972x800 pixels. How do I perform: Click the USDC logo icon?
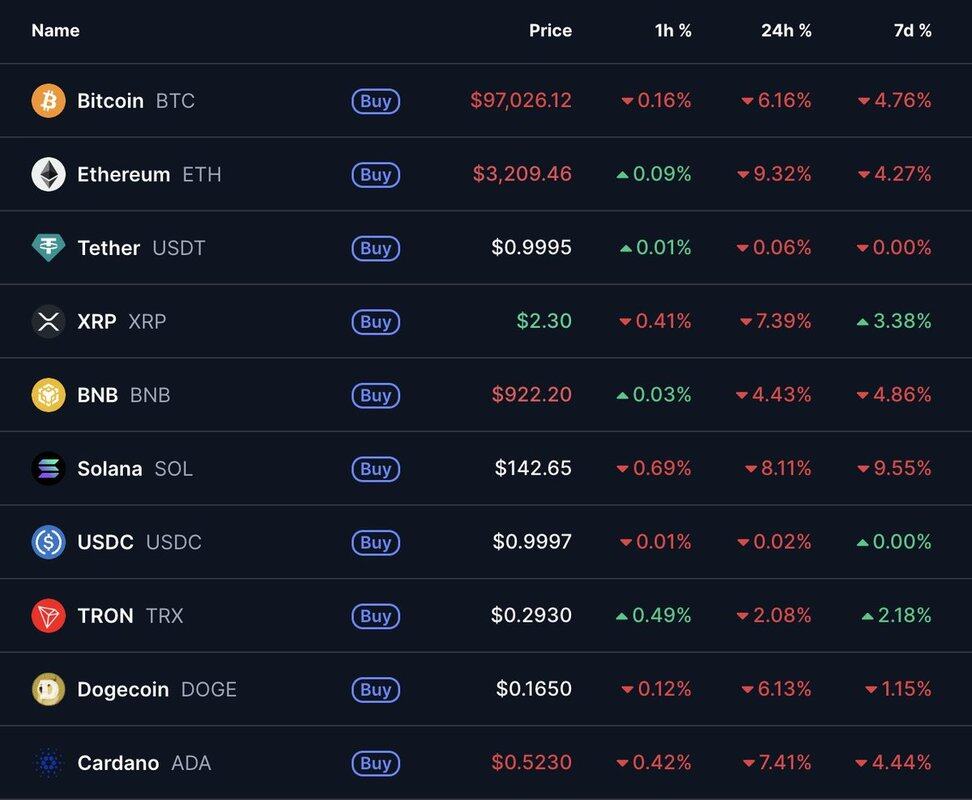[x=48, y=542]
